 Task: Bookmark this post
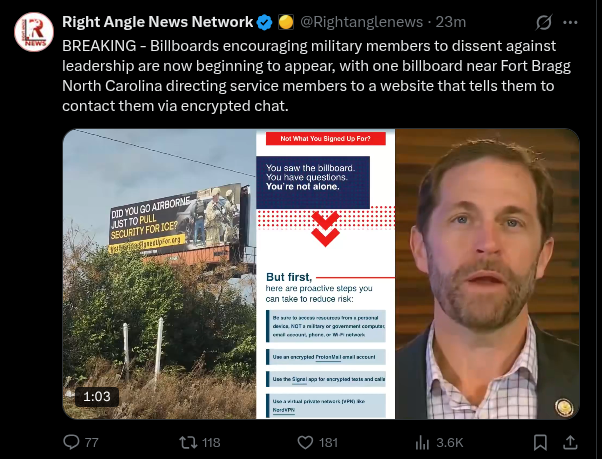pos(540,442)
